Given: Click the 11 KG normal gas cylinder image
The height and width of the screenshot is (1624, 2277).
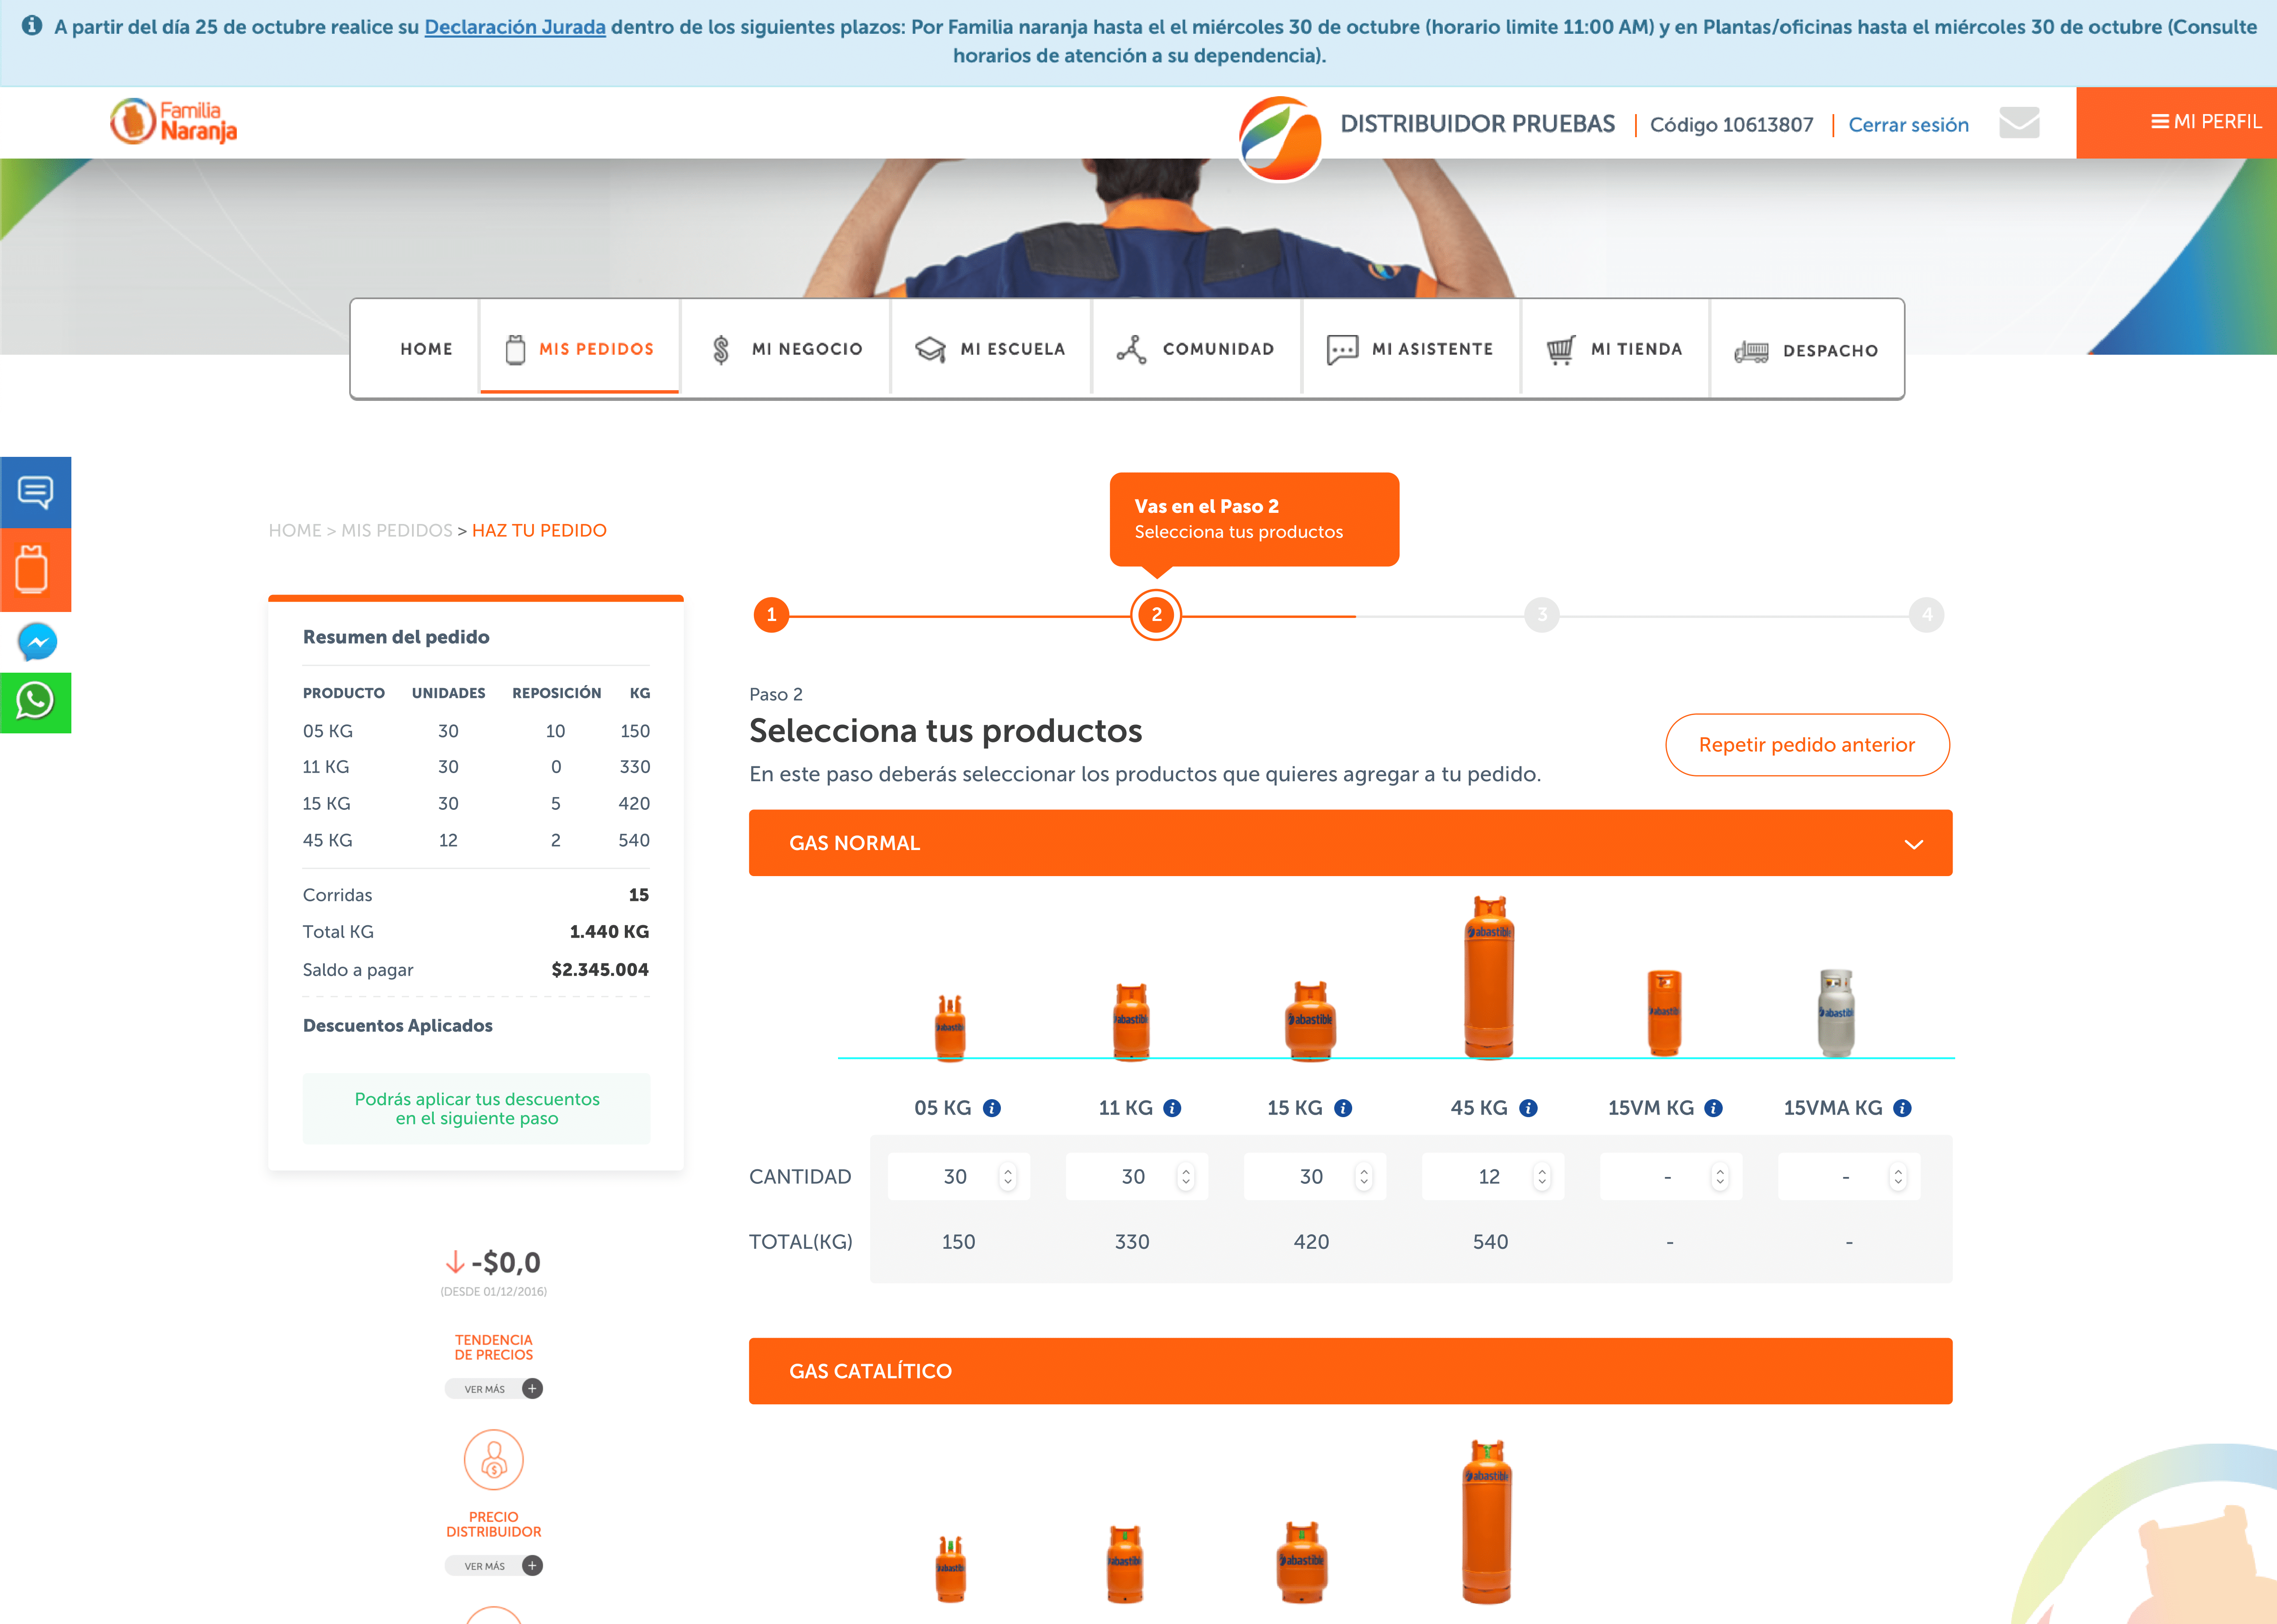Looking at the screenshot, I should pos(1131,1022).
